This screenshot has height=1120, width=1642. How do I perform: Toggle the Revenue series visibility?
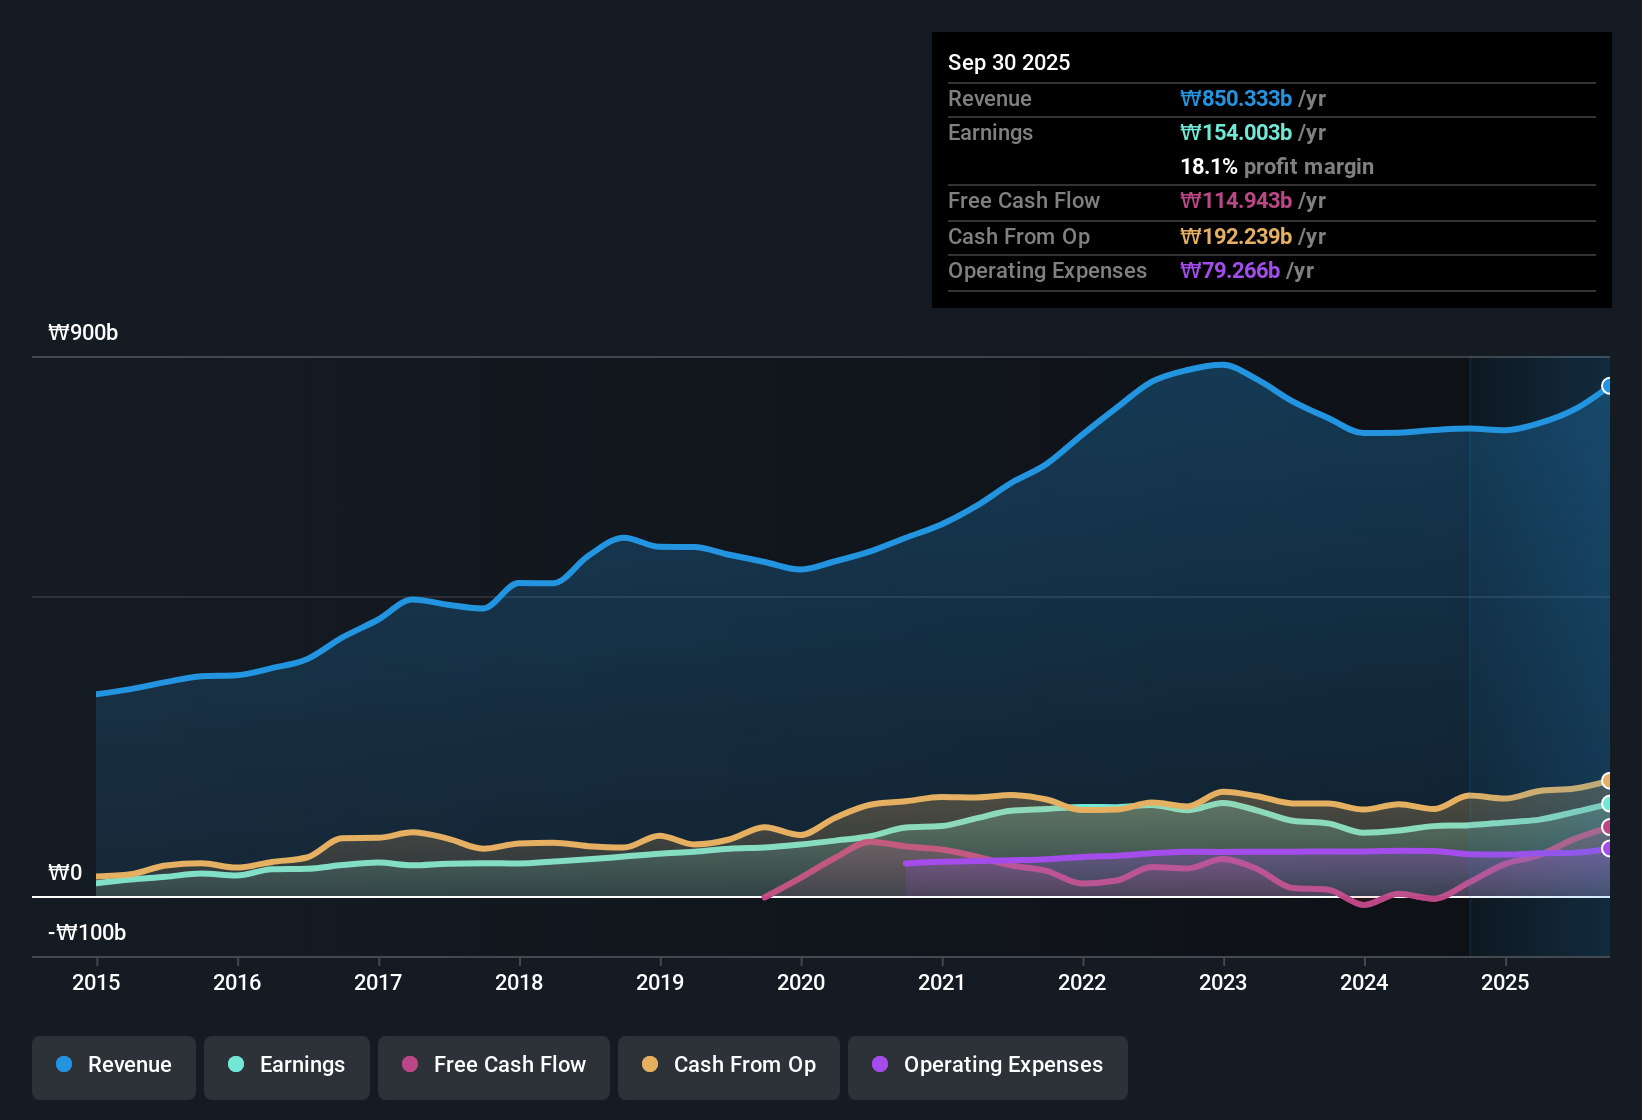(113, 1065)
